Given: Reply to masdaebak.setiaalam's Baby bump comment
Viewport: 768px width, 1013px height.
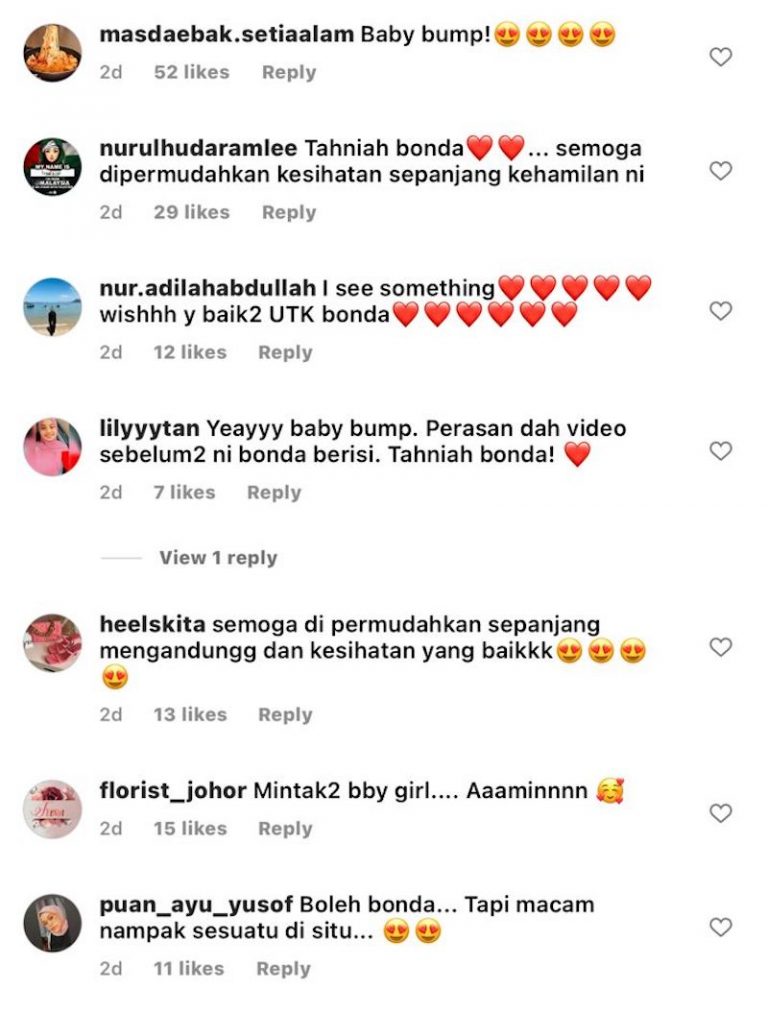Looking at the screenshot, I should click(x=289, y=72).
